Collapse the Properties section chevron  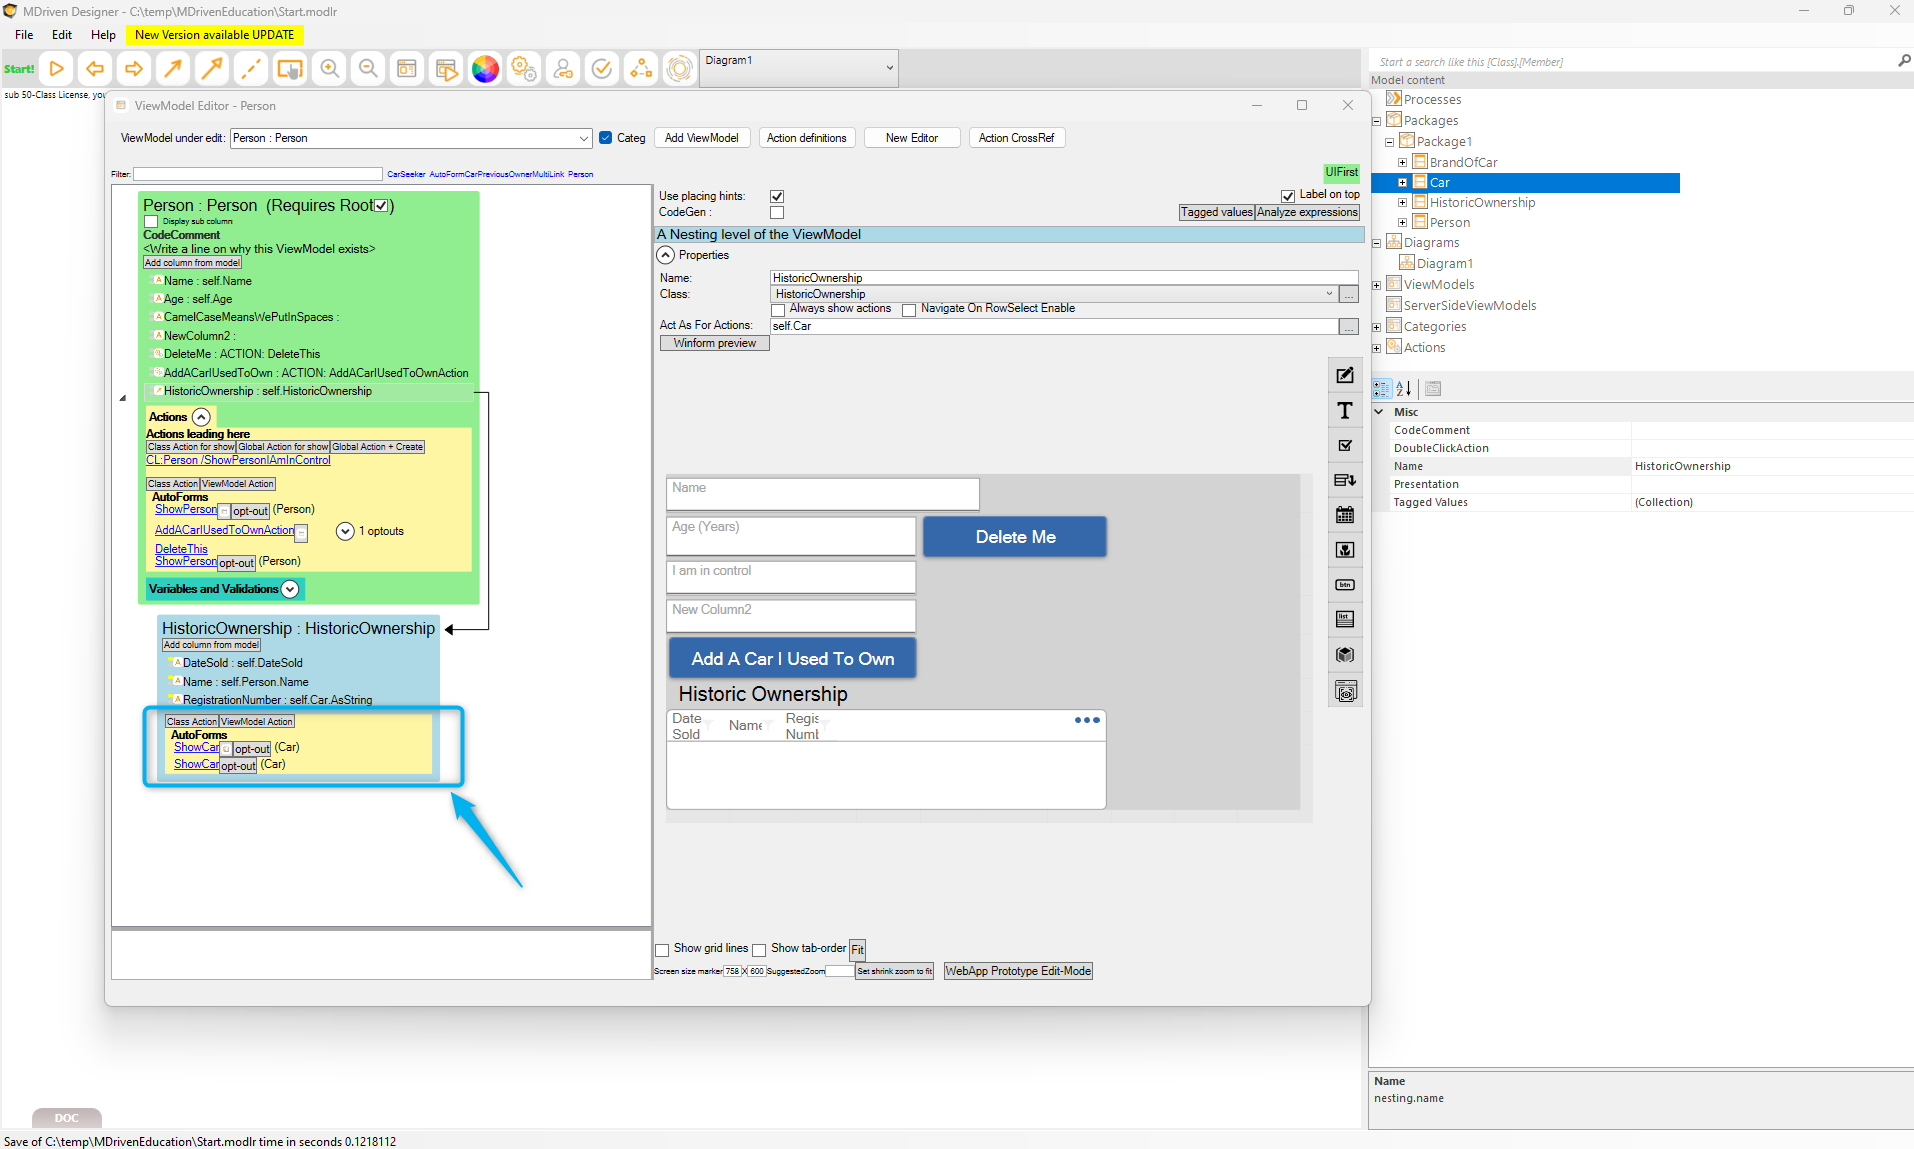(x=666, y=255)
